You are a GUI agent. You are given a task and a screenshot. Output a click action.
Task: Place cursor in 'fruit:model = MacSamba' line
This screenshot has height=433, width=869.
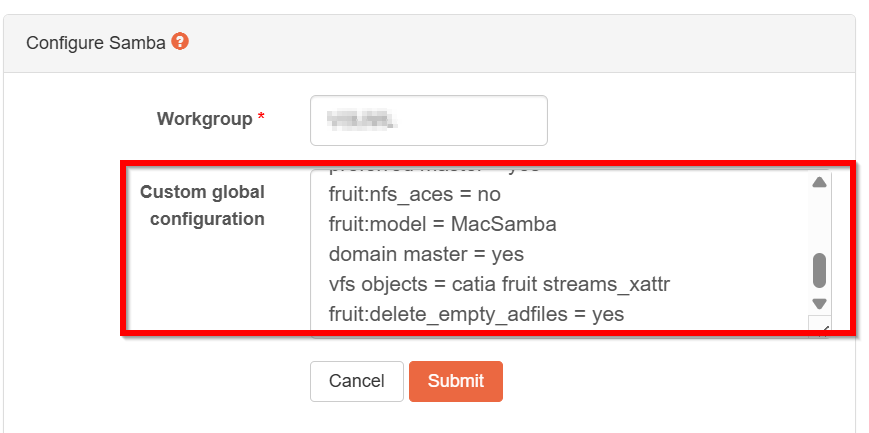click(442, 224)
